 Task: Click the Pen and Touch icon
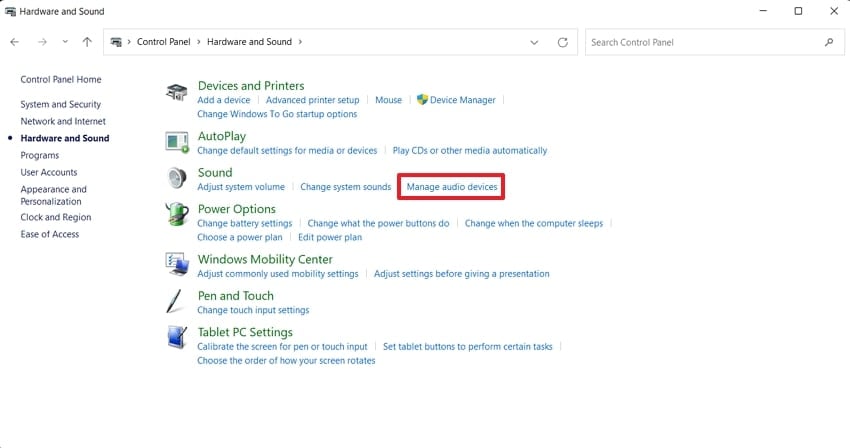(x=176, y=301)
